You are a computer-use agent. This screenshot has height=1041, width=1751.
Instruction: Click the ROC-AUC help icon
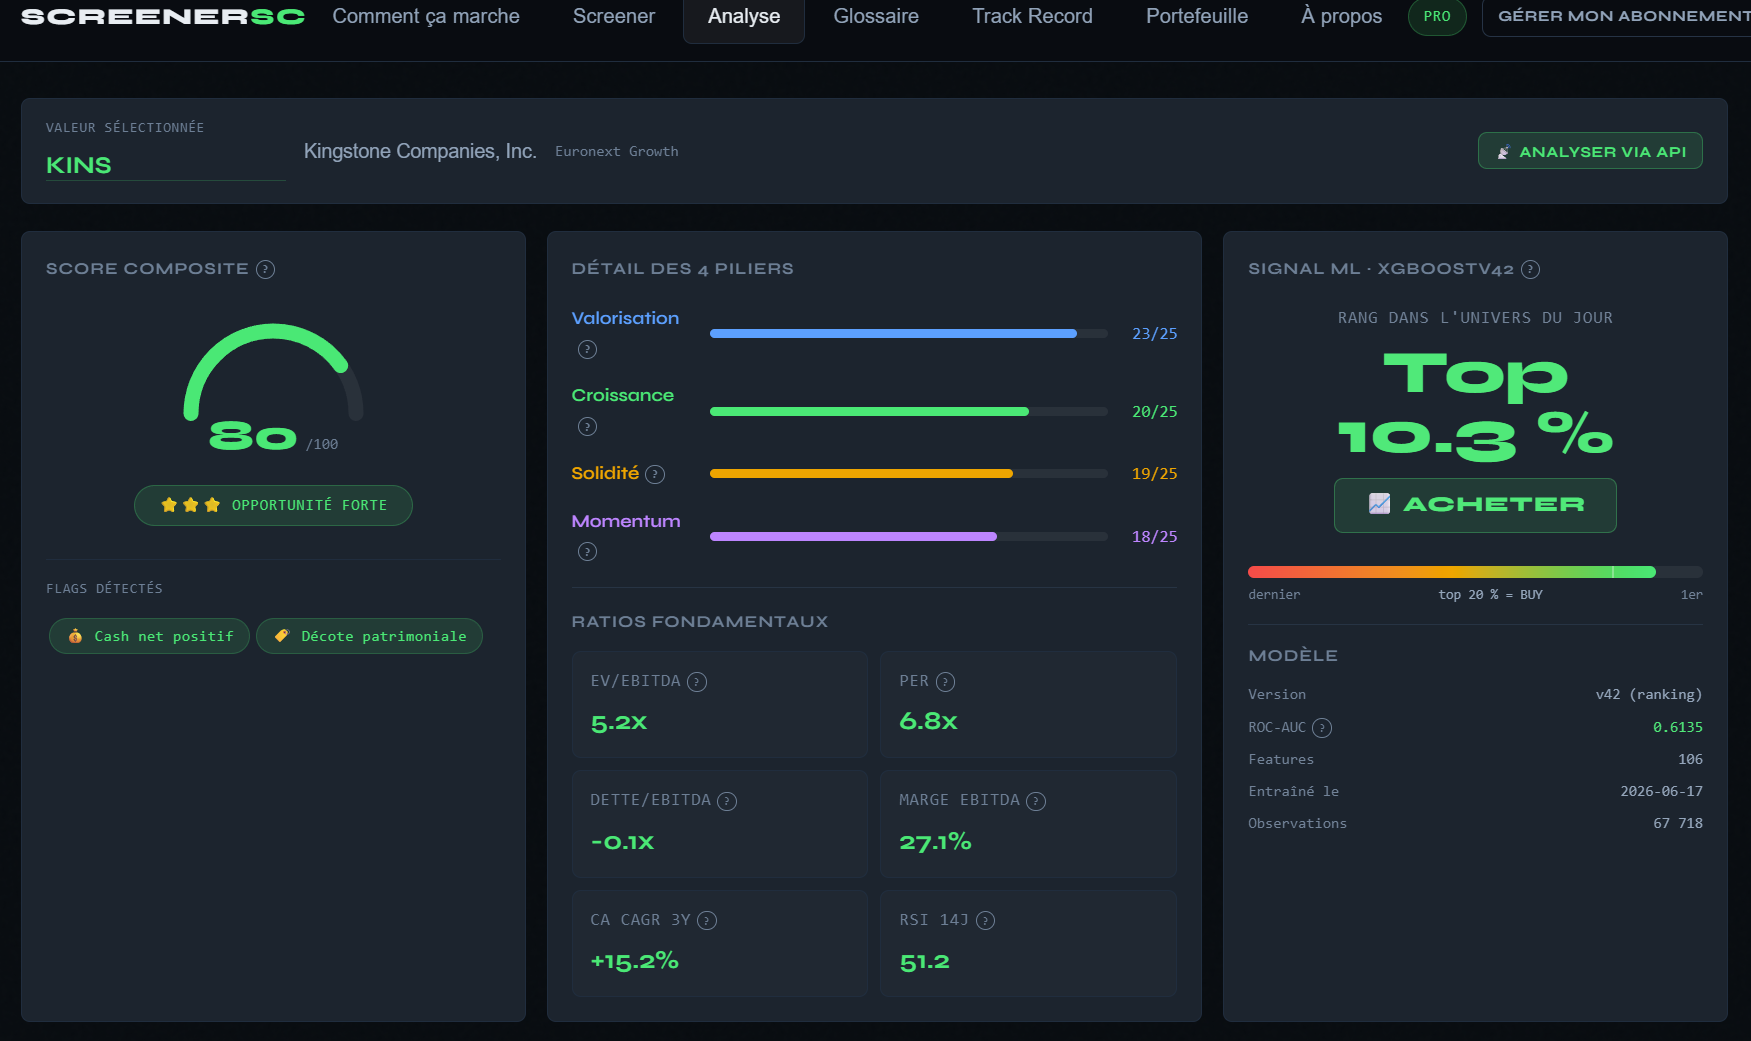tap(1322, 728)
